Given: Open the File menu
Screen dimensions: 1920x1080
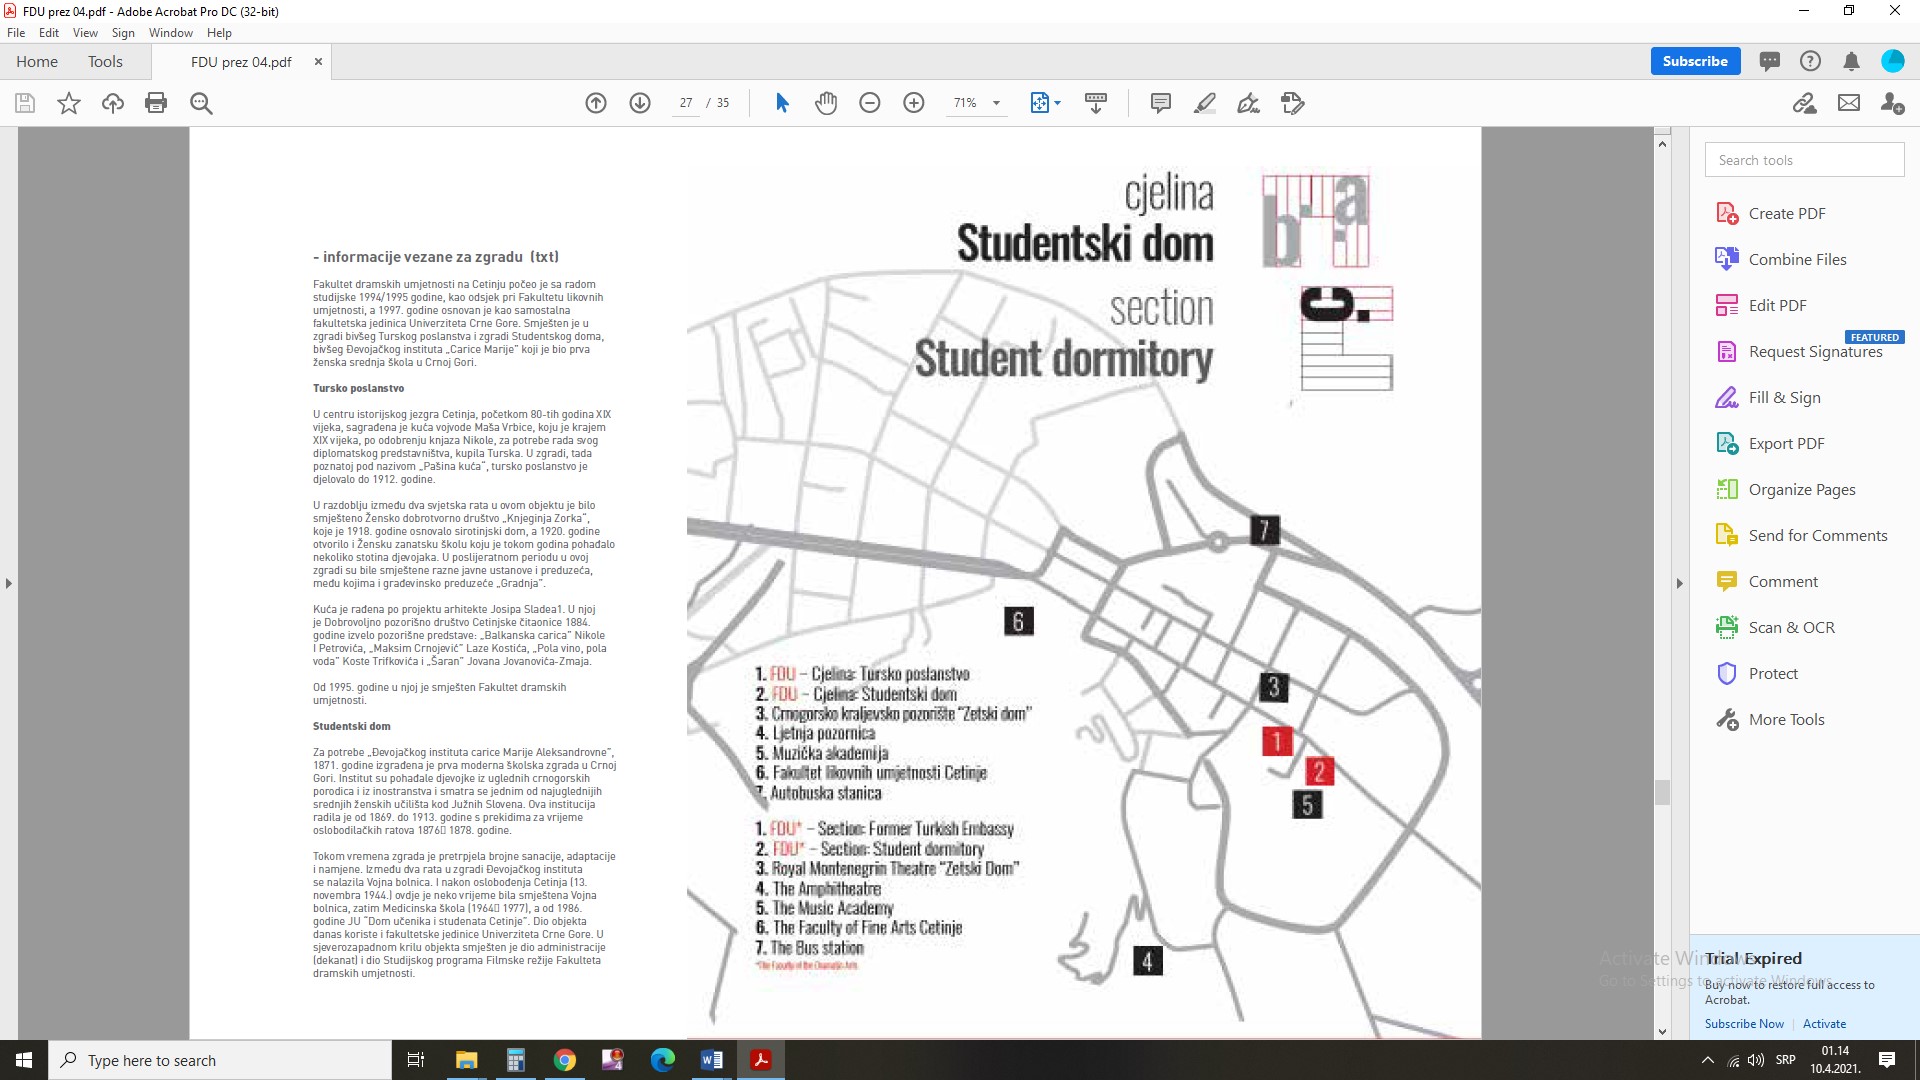Looking at the screenshot, I should pyautogui.click(x=16, y=33).
